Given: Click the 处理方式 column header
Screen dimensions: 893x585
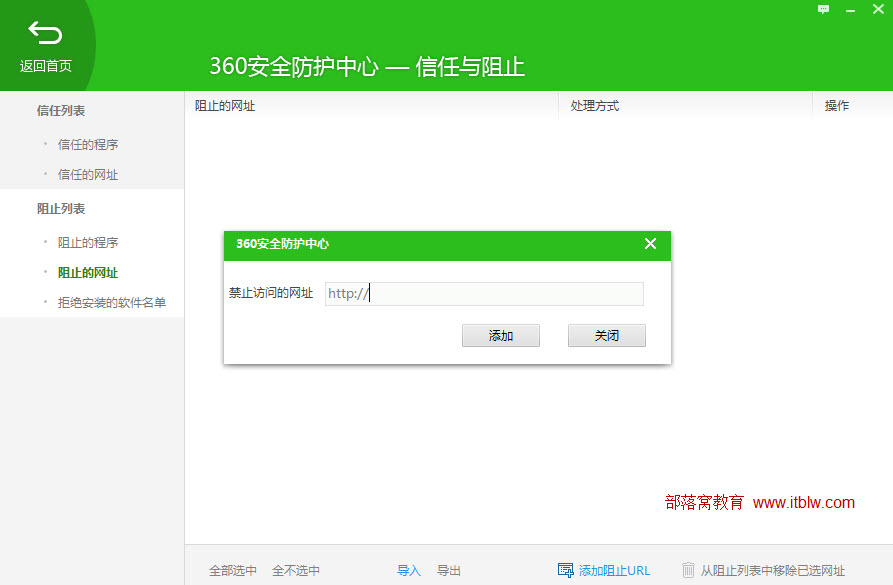Looking at the screenshot, I should click(595, 106).
